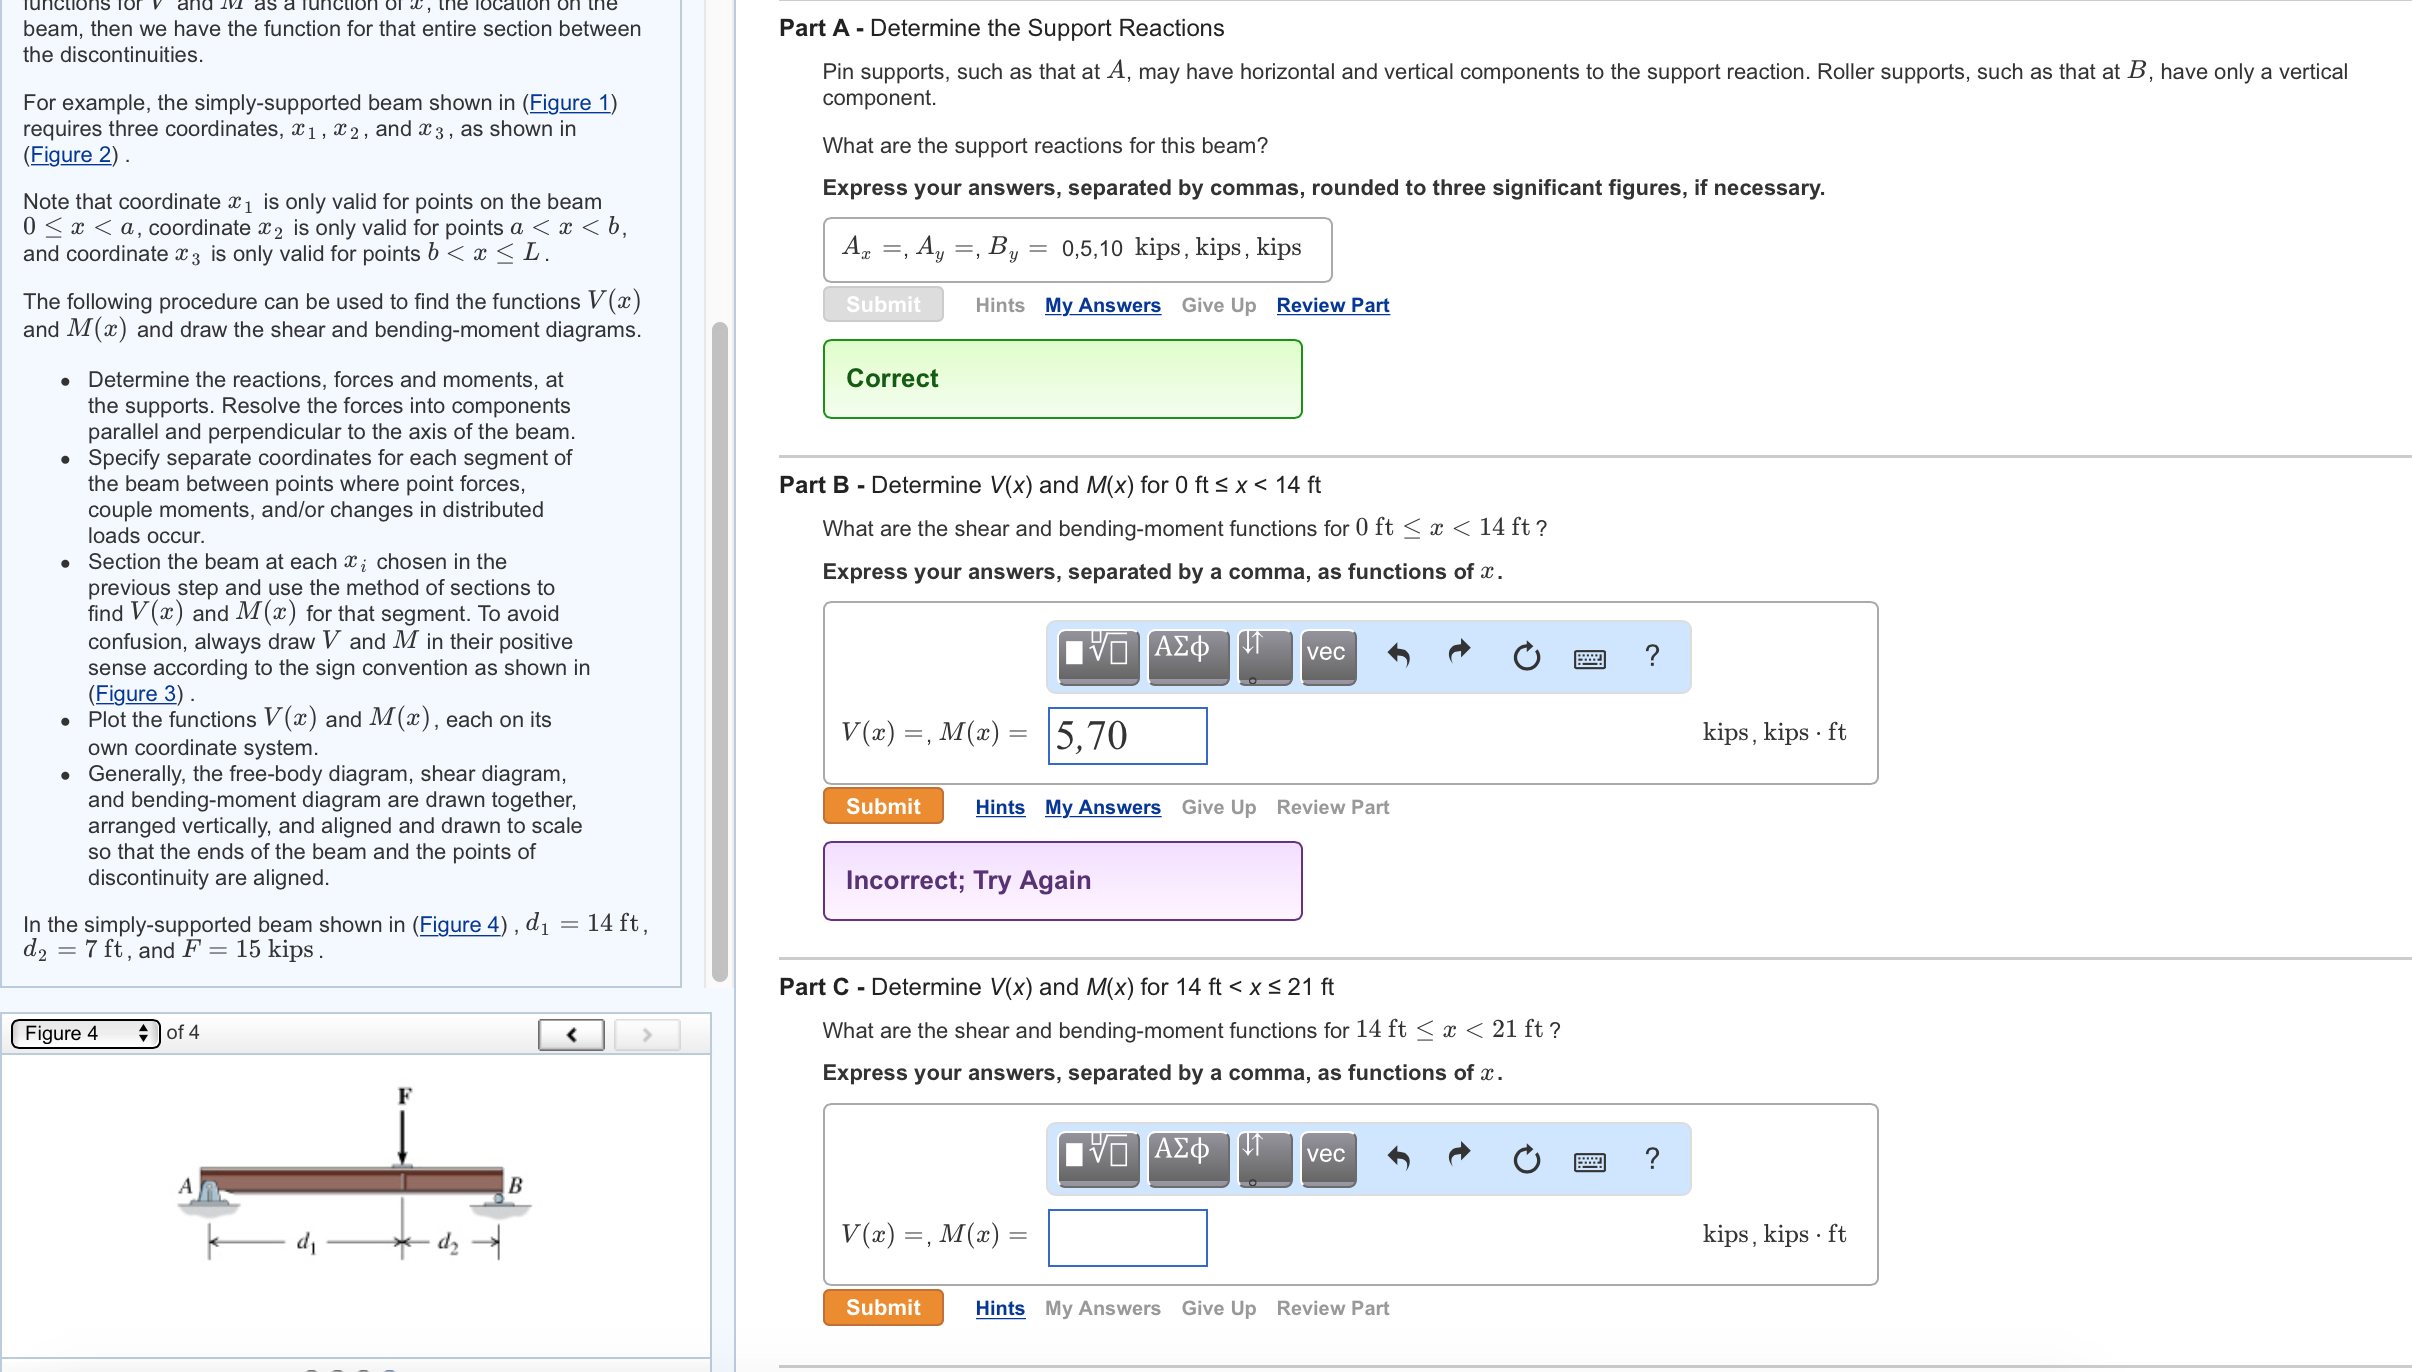Click the next figure chevron button
This screenshot has height=1372, width=2412.
click(x=646, y=1033)
